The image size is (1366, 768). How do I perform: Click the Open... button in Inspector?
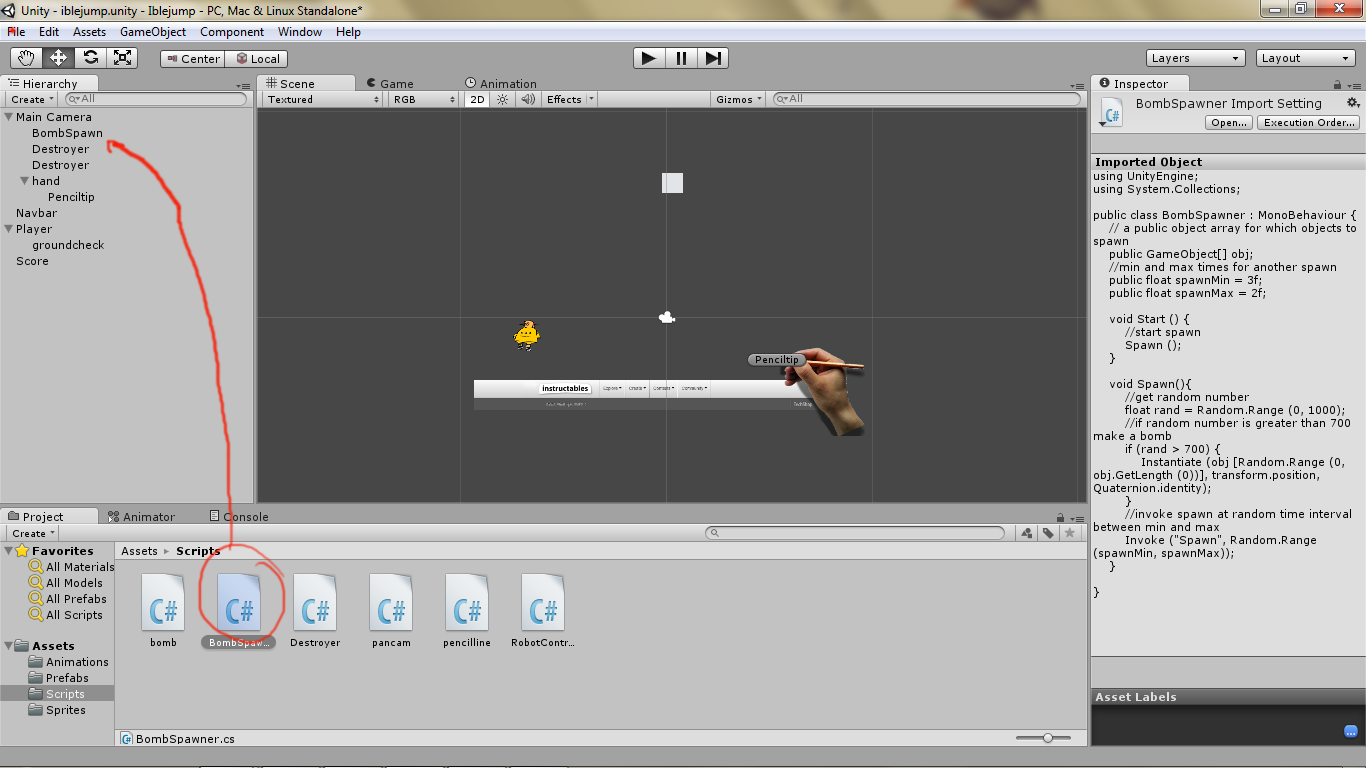tap(1229, 122)
